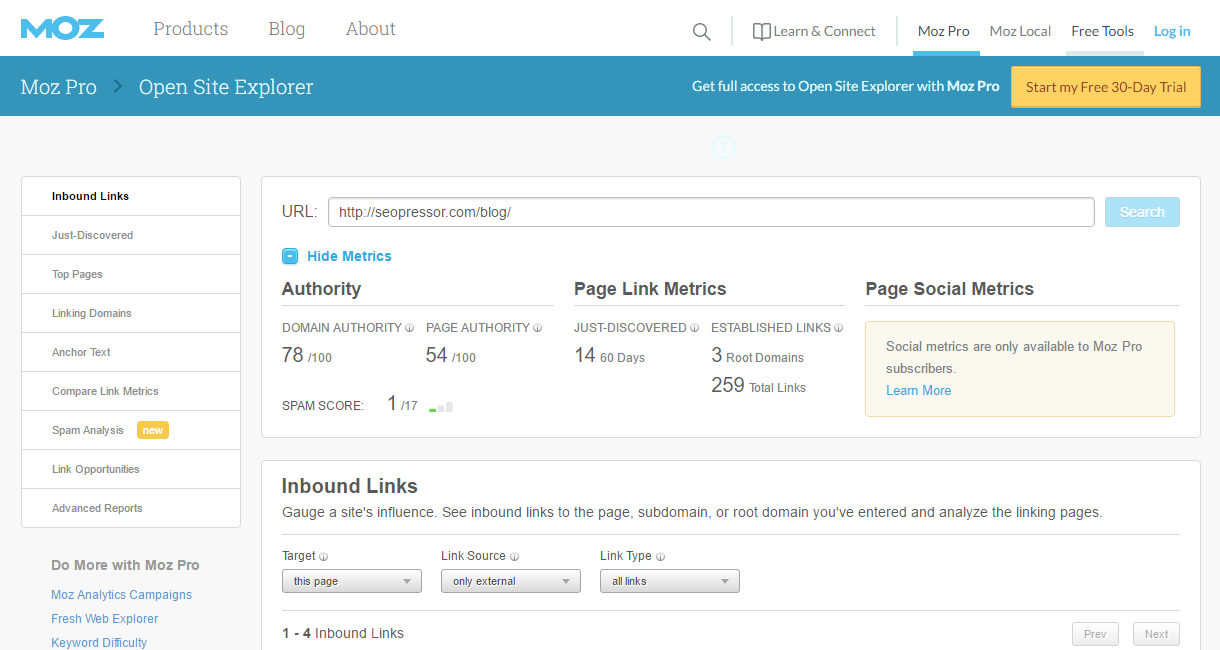This screenshot has height=650, width=1220.
Task: Open the Learn More link about social metrics
Action: [918, 390]
